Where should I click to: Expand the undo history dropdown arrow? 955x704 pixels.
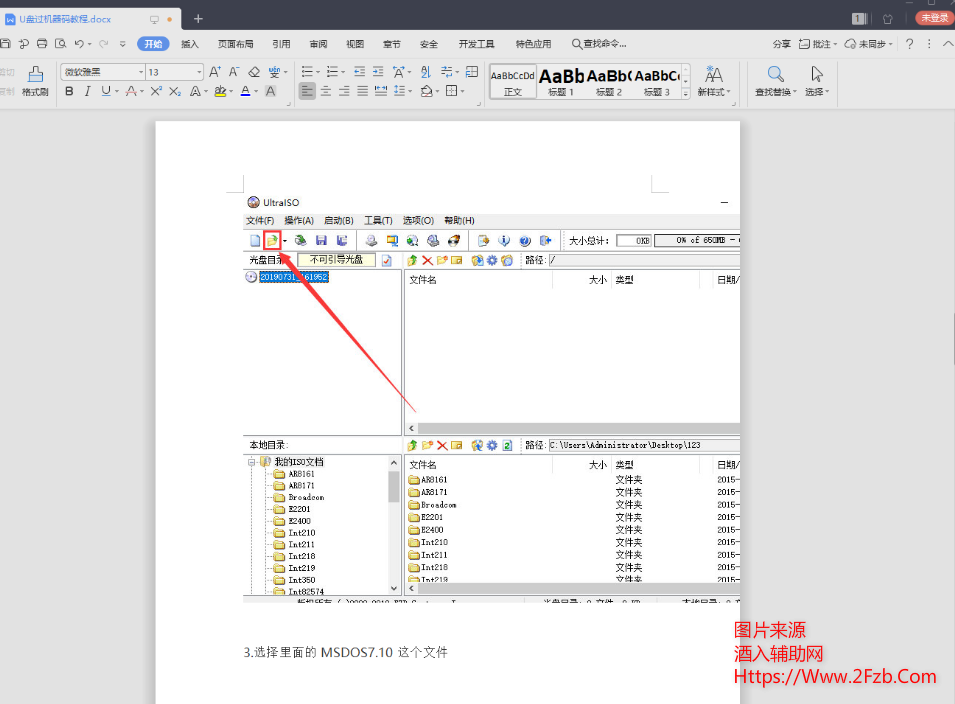(90, 44)
